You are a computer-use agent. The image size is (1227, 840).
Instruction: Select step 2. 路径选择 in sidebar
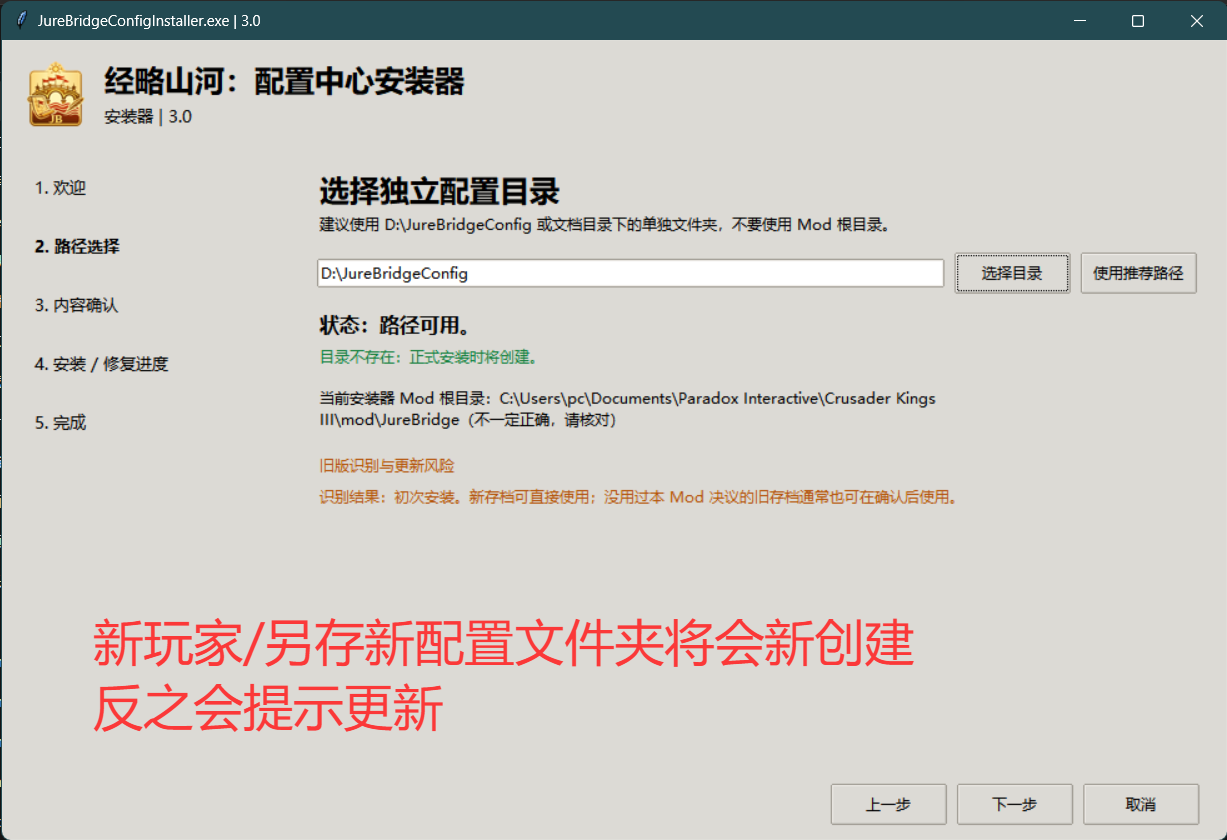(77, 246)
